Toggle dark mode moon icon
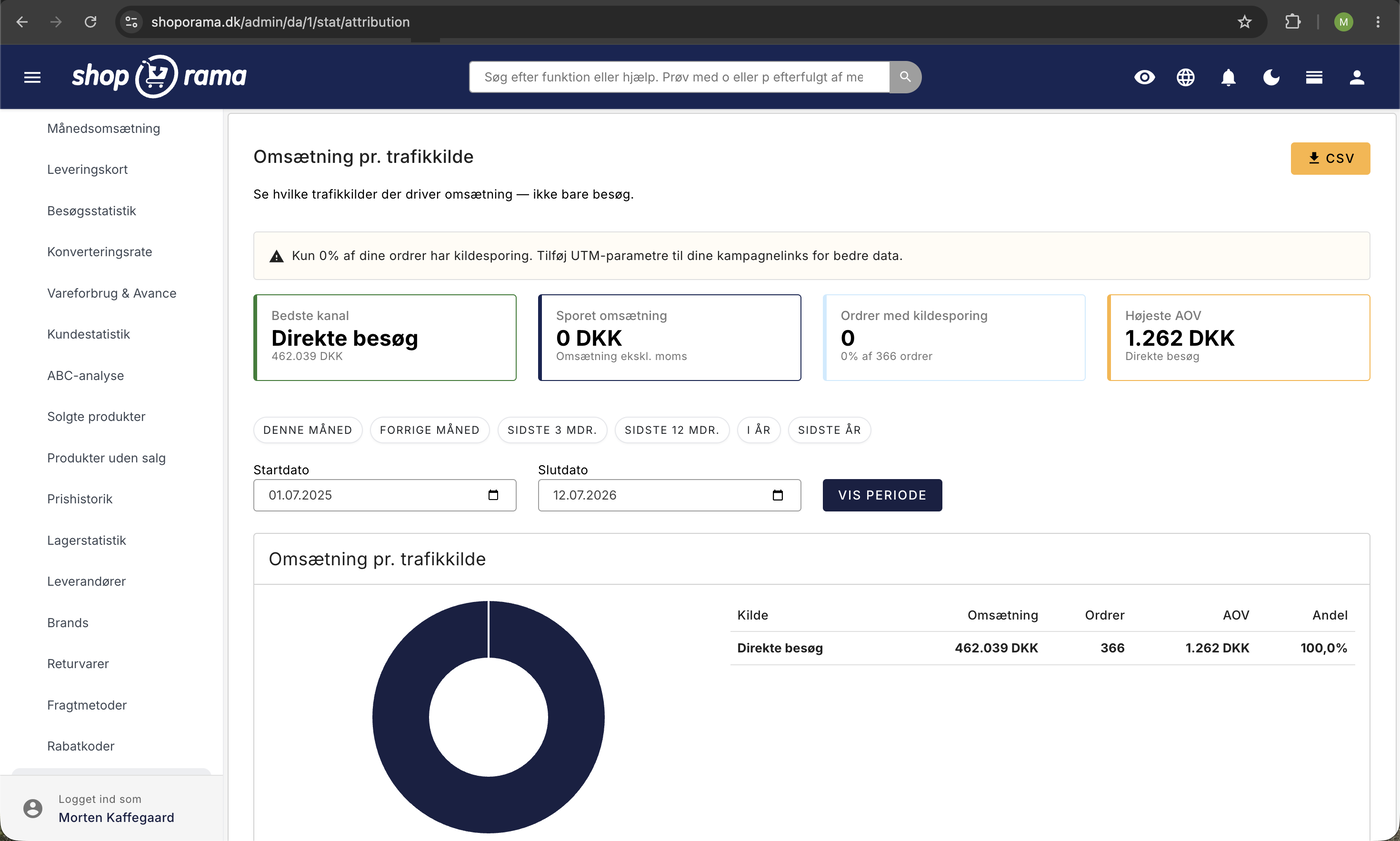The width and height of the screenshot is (1400, 841). click(1271, 77)
